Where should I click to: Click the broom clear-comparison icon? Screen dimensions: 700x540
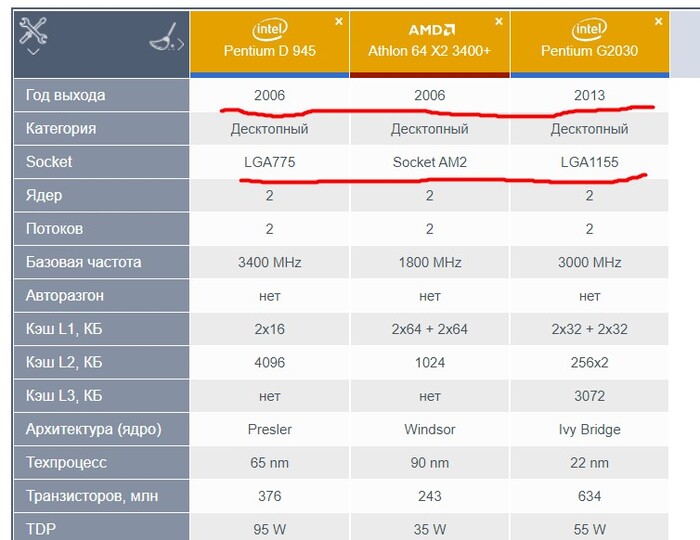tap(161, 38)
